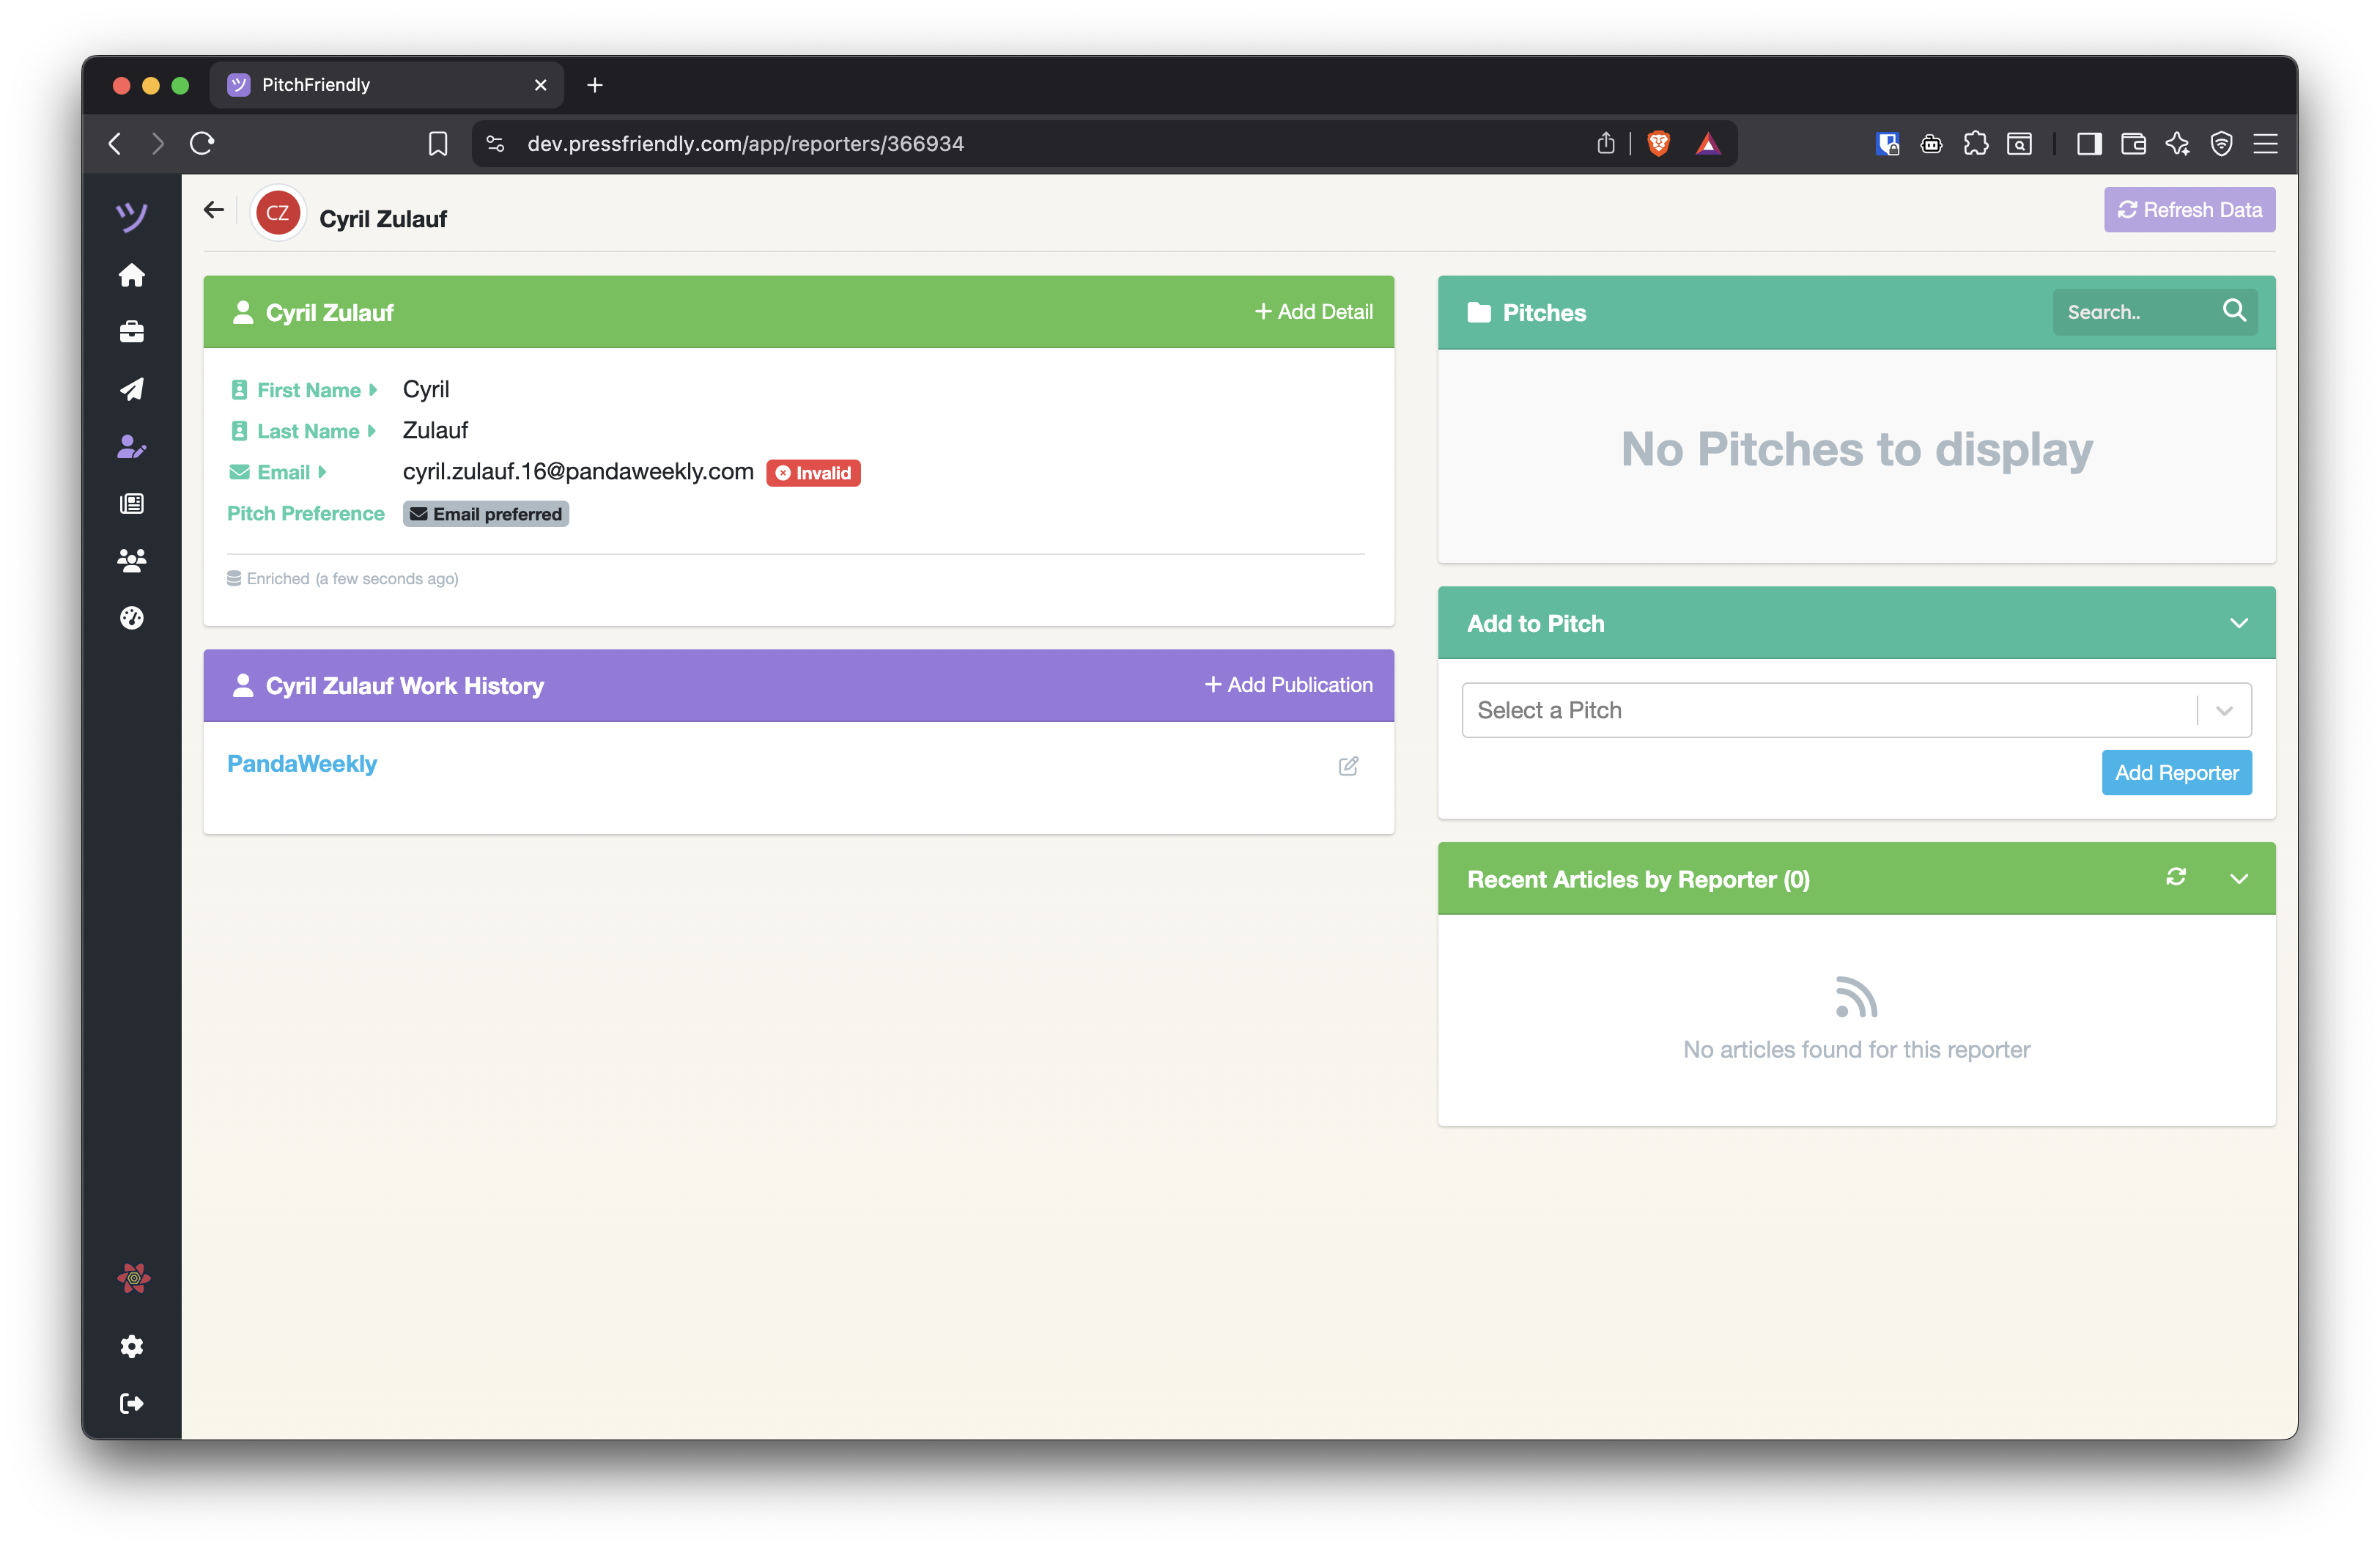This screenshot has height=1548, width=2380.
Task: Click the VPN shield icon in toolbar
Action: tap(2221, 144)
